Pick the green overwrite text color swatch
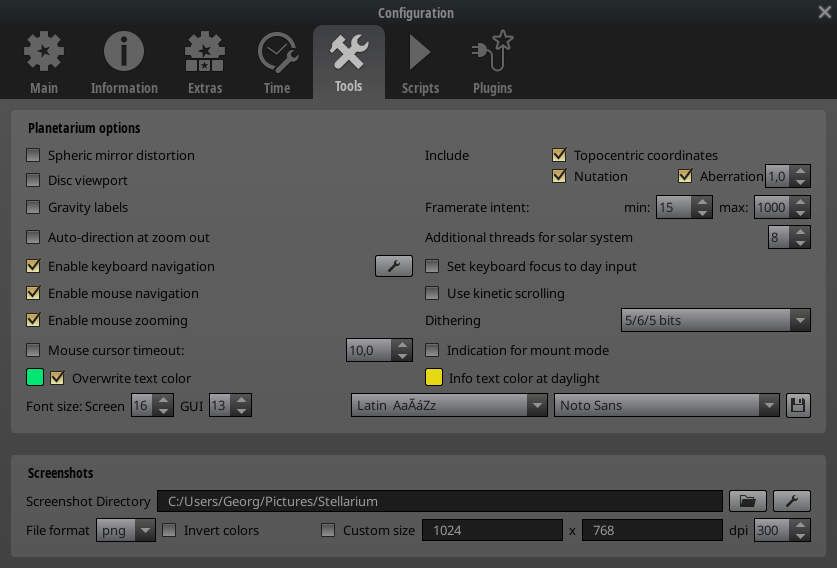Screen dimensions: 837x568 click(35, 378)
